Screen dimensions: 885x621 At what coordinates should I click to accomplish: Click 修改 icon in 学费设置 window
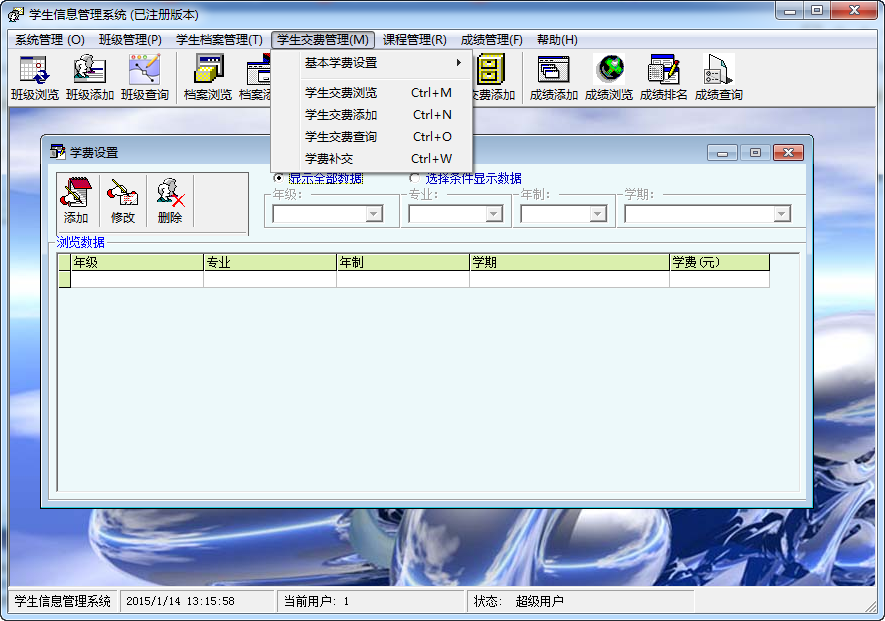(122, 200)
